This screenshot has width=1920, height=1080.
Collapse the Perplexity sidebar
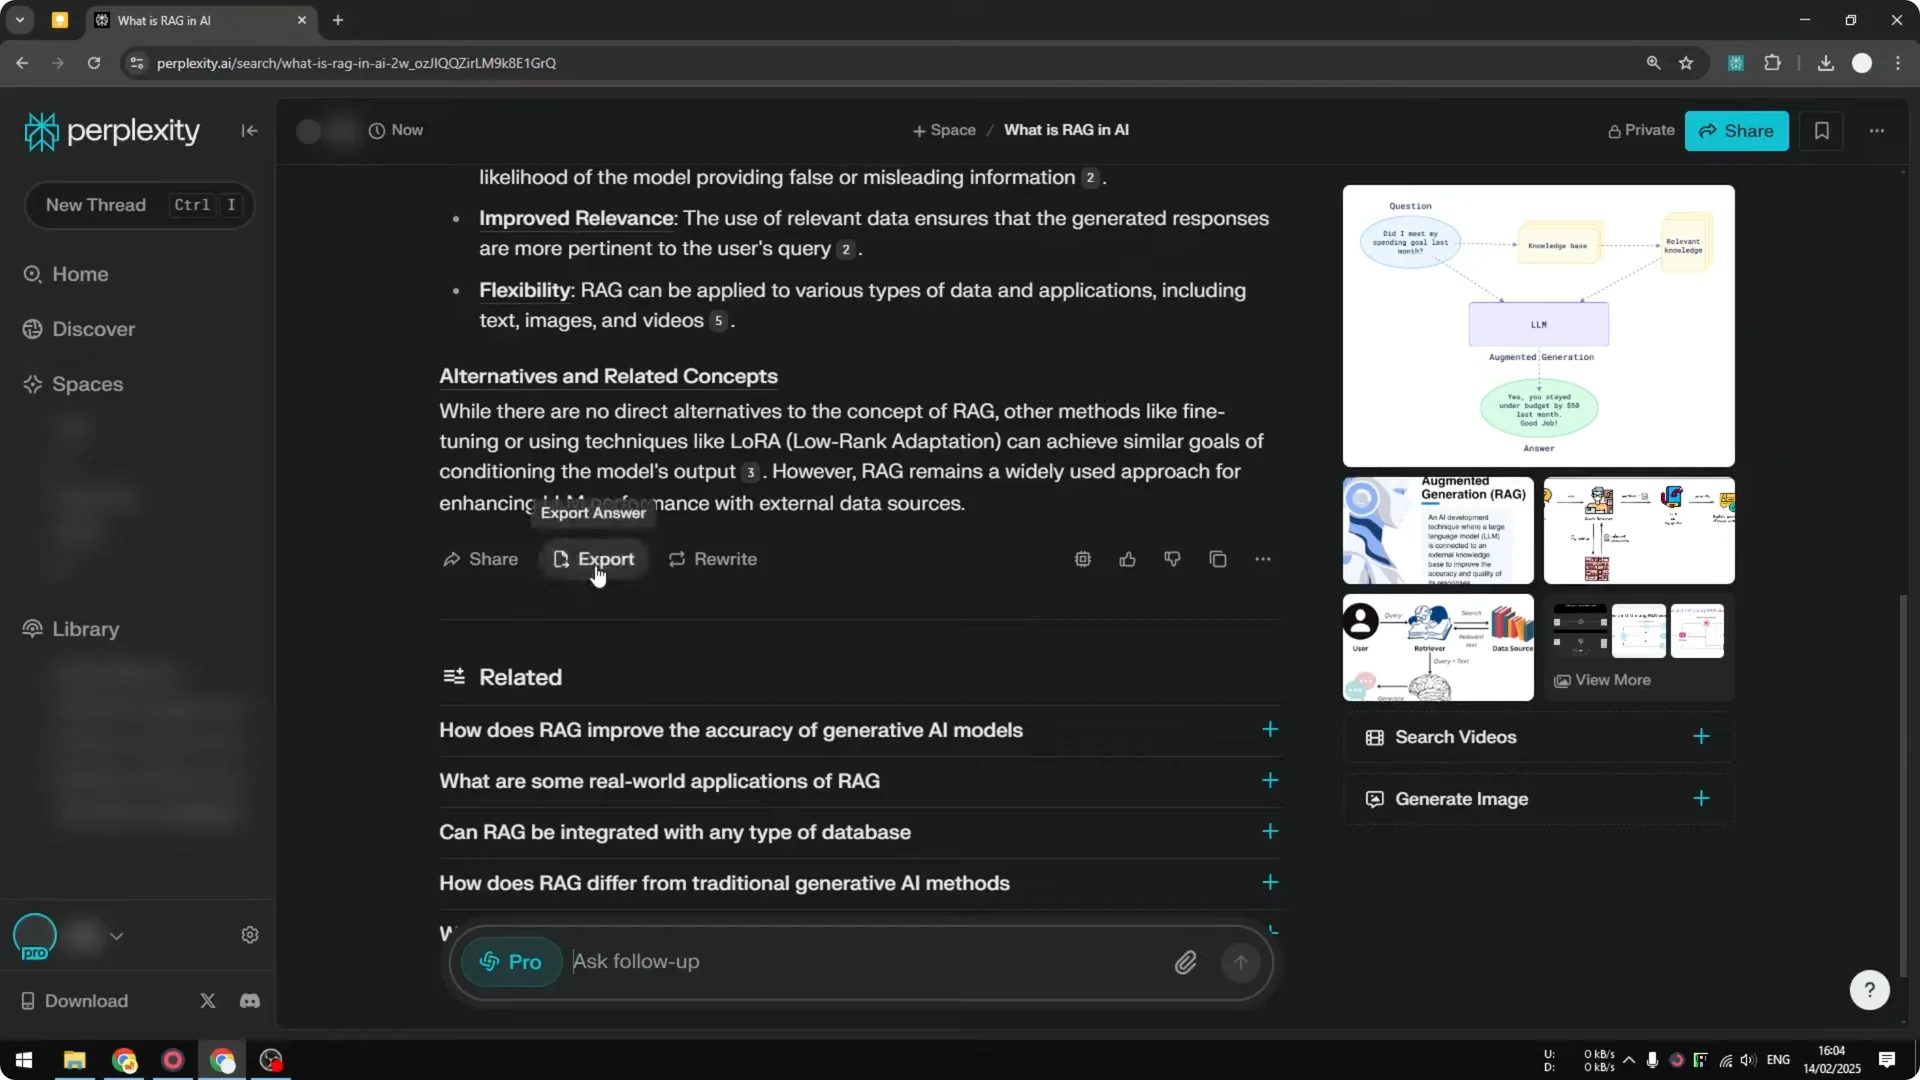(x=249, y=131)
